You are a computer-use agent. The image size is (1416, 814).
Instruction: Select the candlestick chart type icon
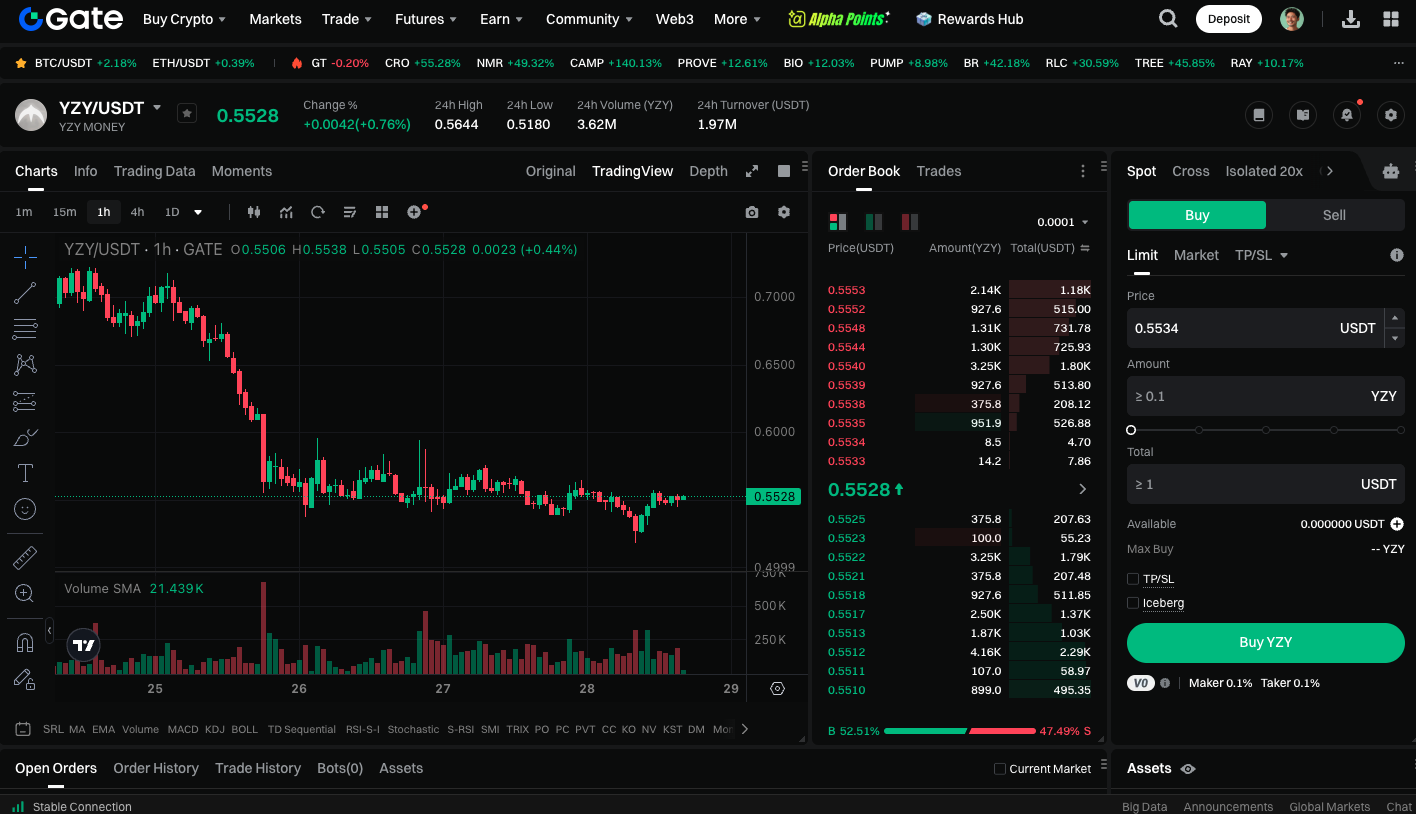pyautogui.click(x=253, y=212)
